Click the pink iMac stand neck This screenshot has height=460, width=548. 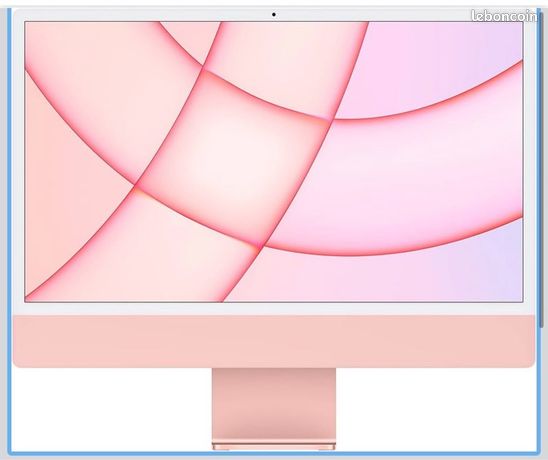pos(274,405)
